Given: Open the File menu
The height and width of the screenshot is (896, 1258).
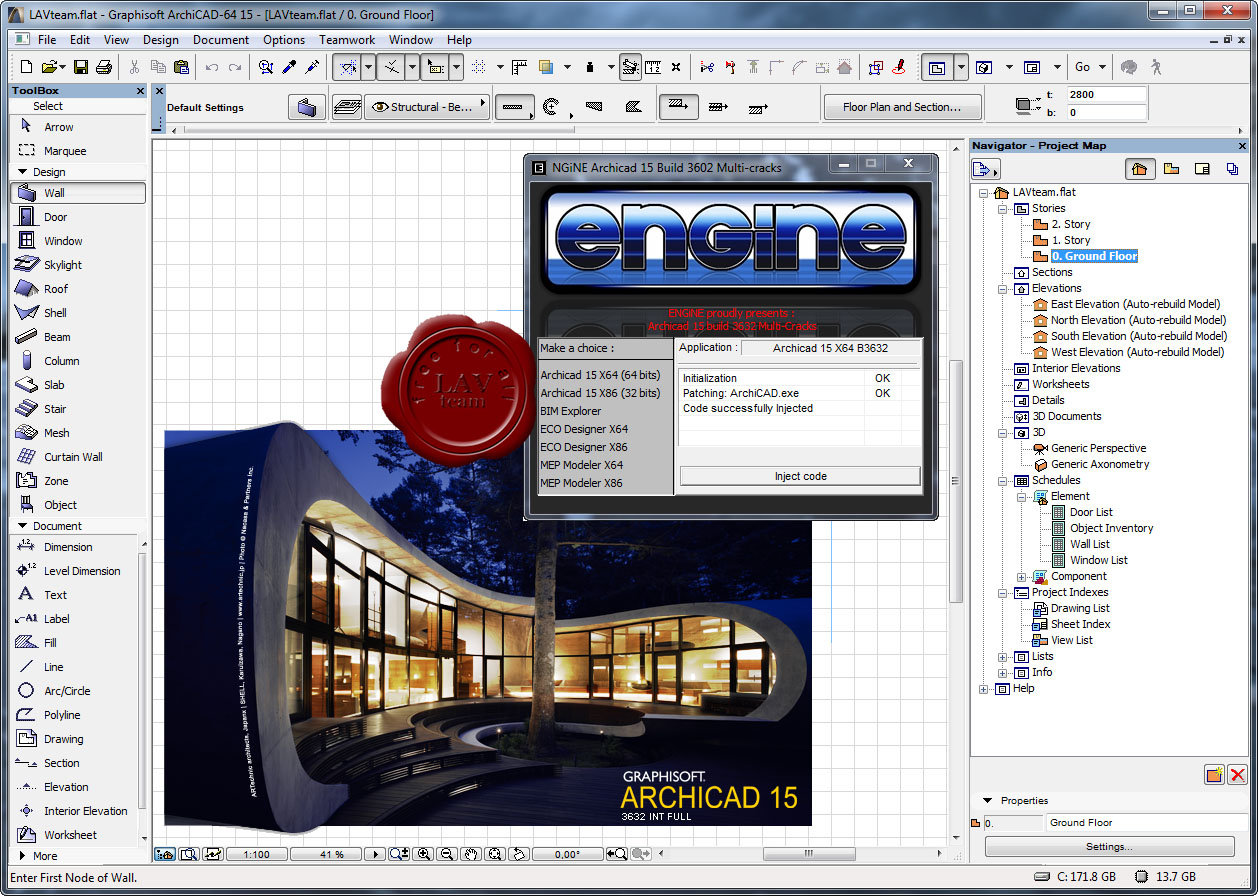Looking at the screenshot, I should click(x=47, y=40).
